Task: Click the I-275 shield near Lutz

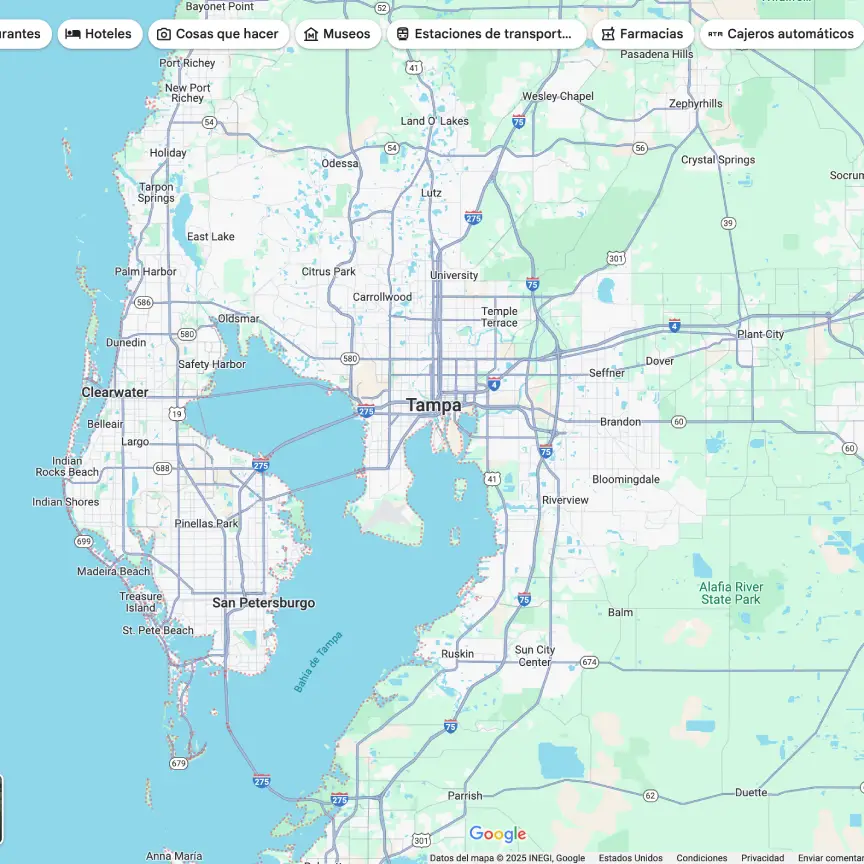Action: [x=473, y=217]
